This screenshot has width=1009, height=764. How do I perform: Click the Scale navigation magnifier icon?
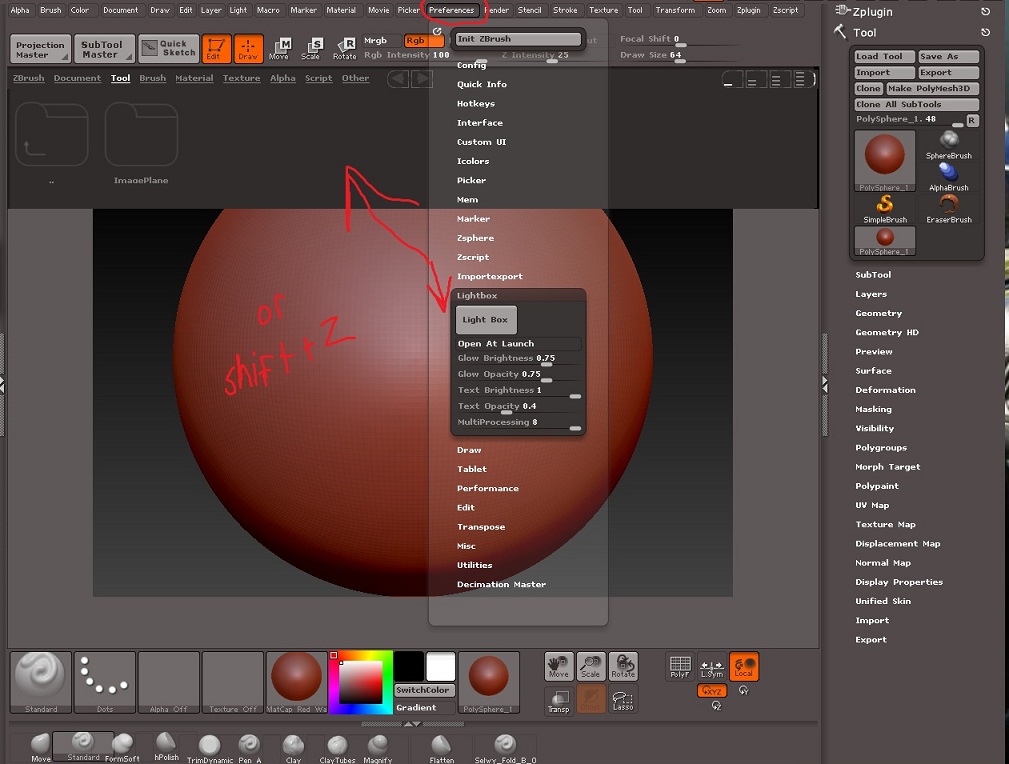point(591,667)
